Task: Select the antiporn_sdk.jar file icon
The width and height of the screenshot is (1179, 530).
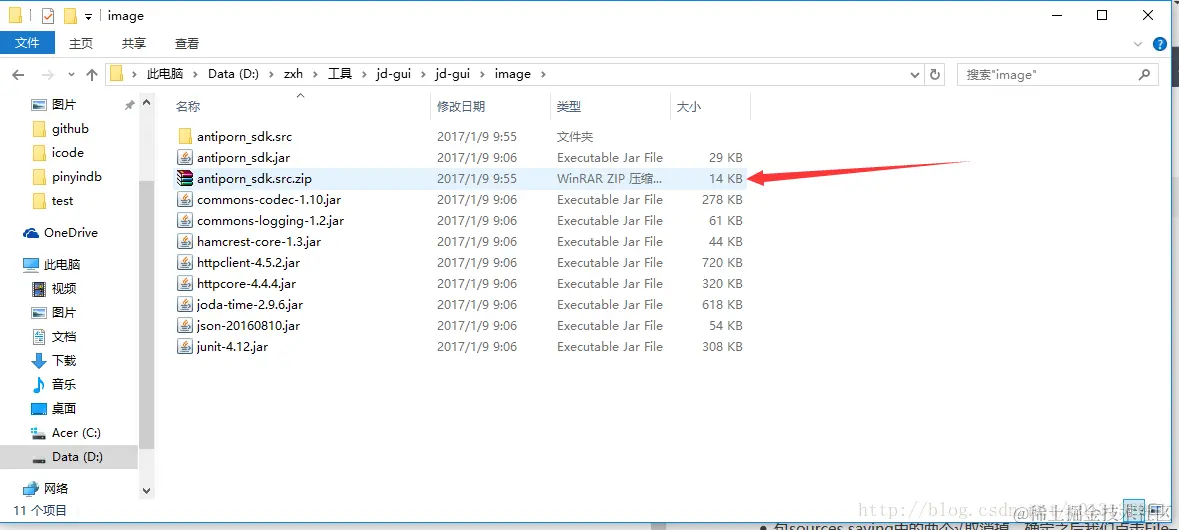Action: point(185,158)
